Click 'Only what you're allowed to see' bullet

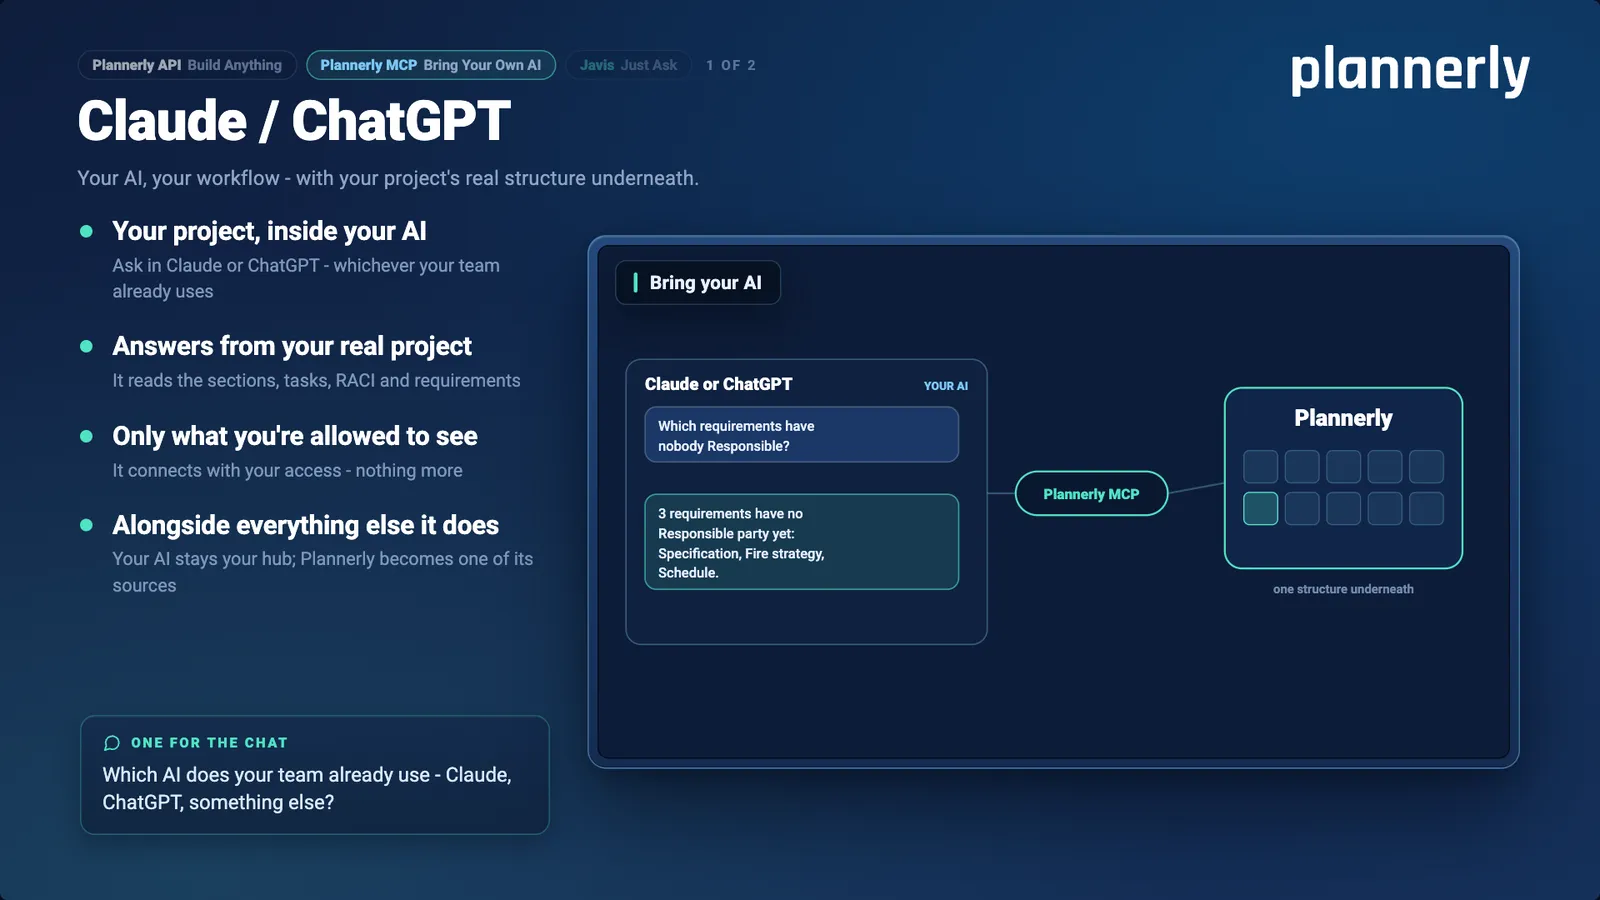[x=295, y=436]
